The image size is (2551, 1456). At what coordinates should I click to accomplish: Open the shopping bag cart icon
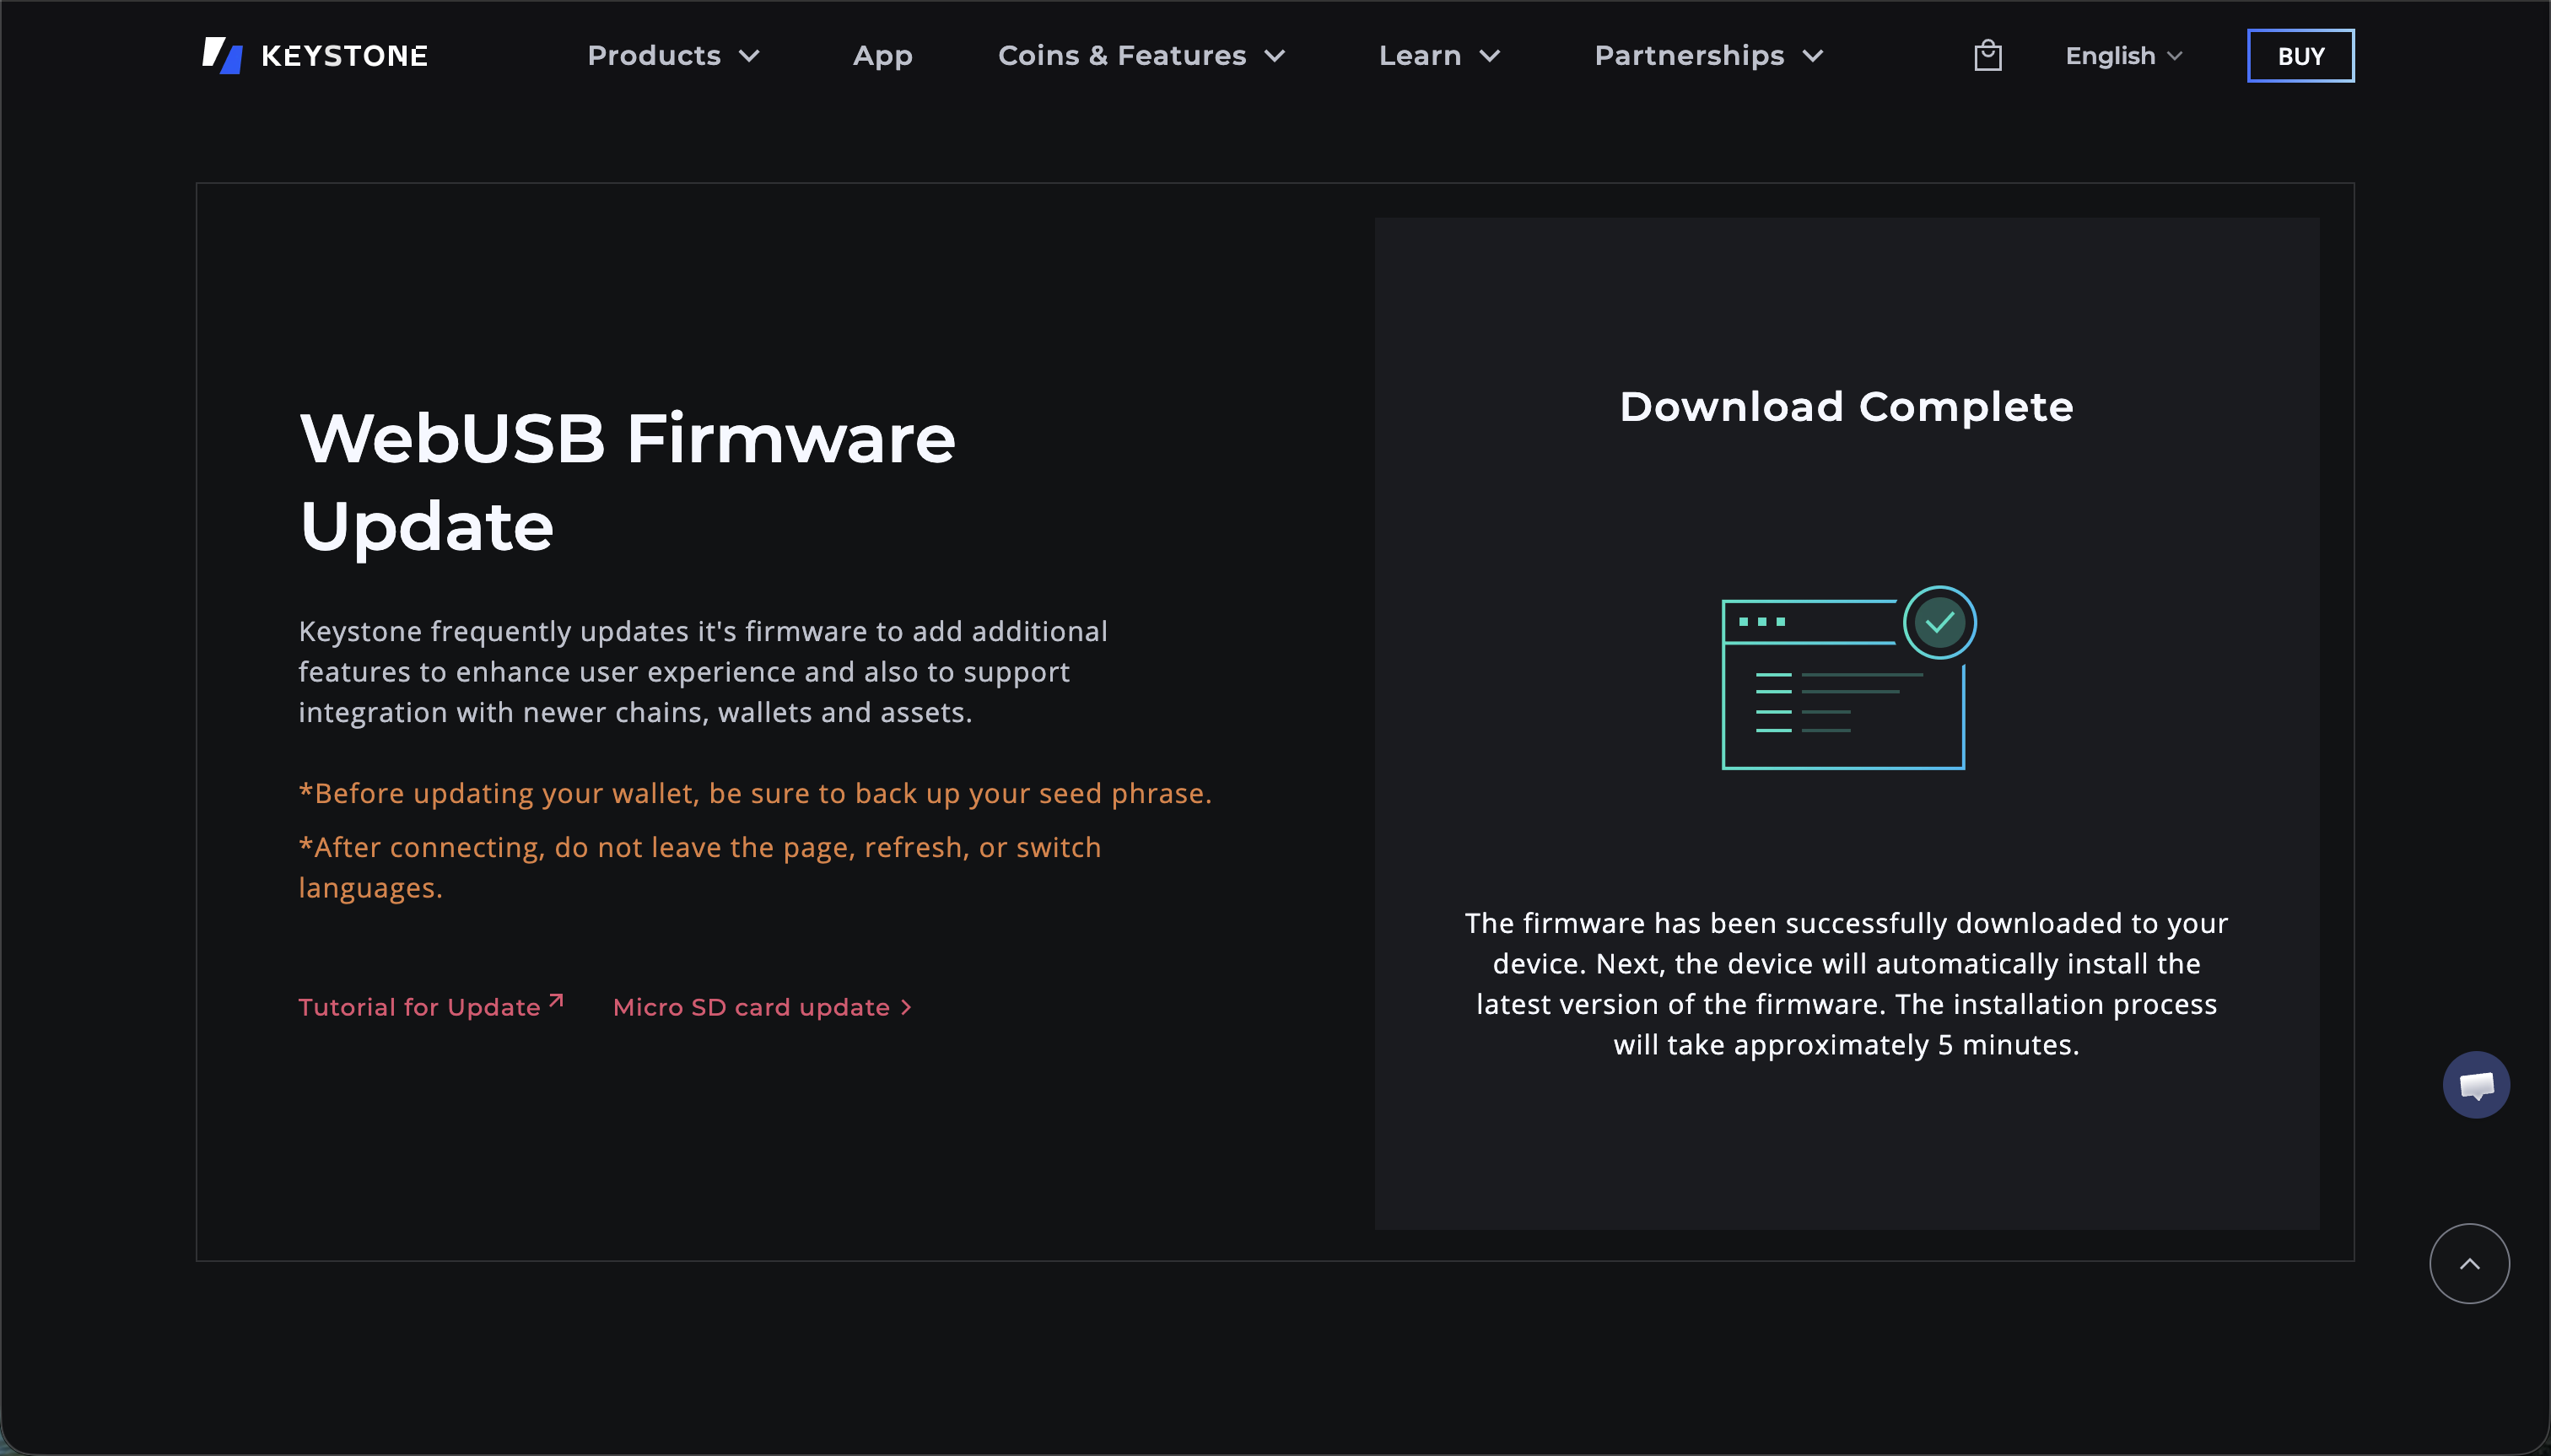pos(1987,55)
